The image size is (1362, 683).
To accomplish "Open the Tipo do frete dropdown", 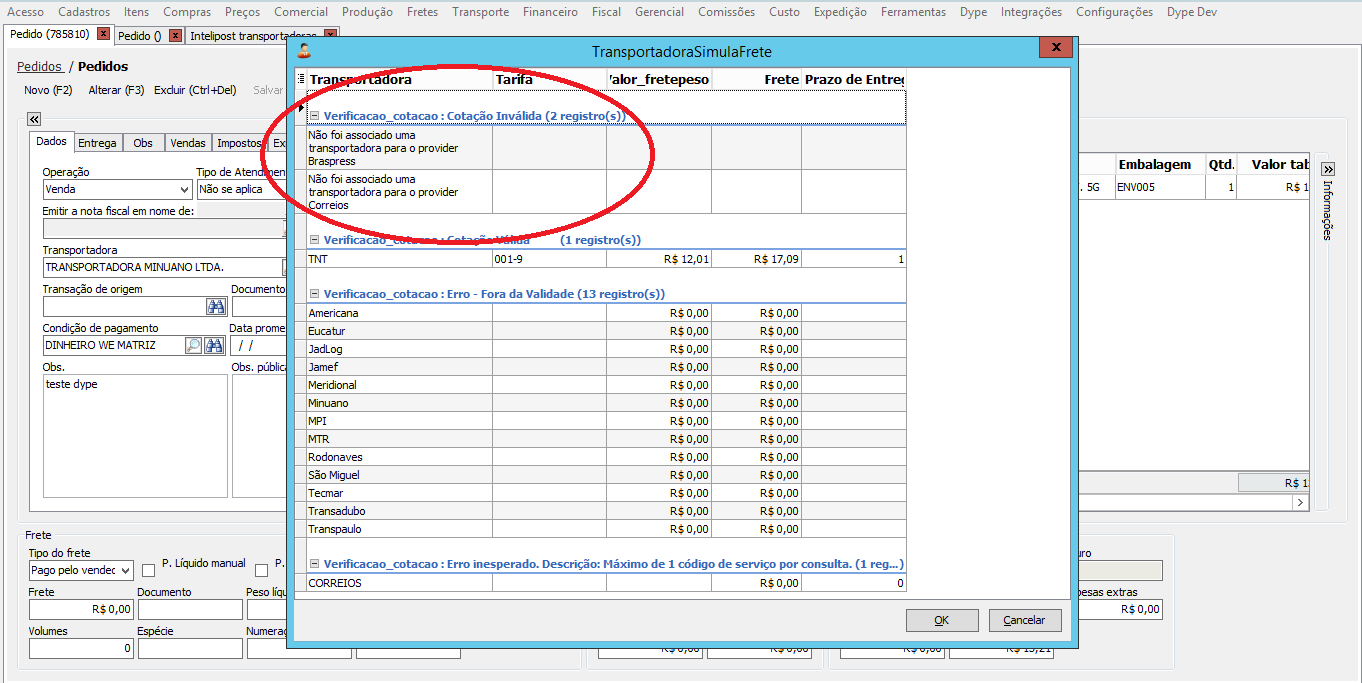I will (x=125, y=571).
